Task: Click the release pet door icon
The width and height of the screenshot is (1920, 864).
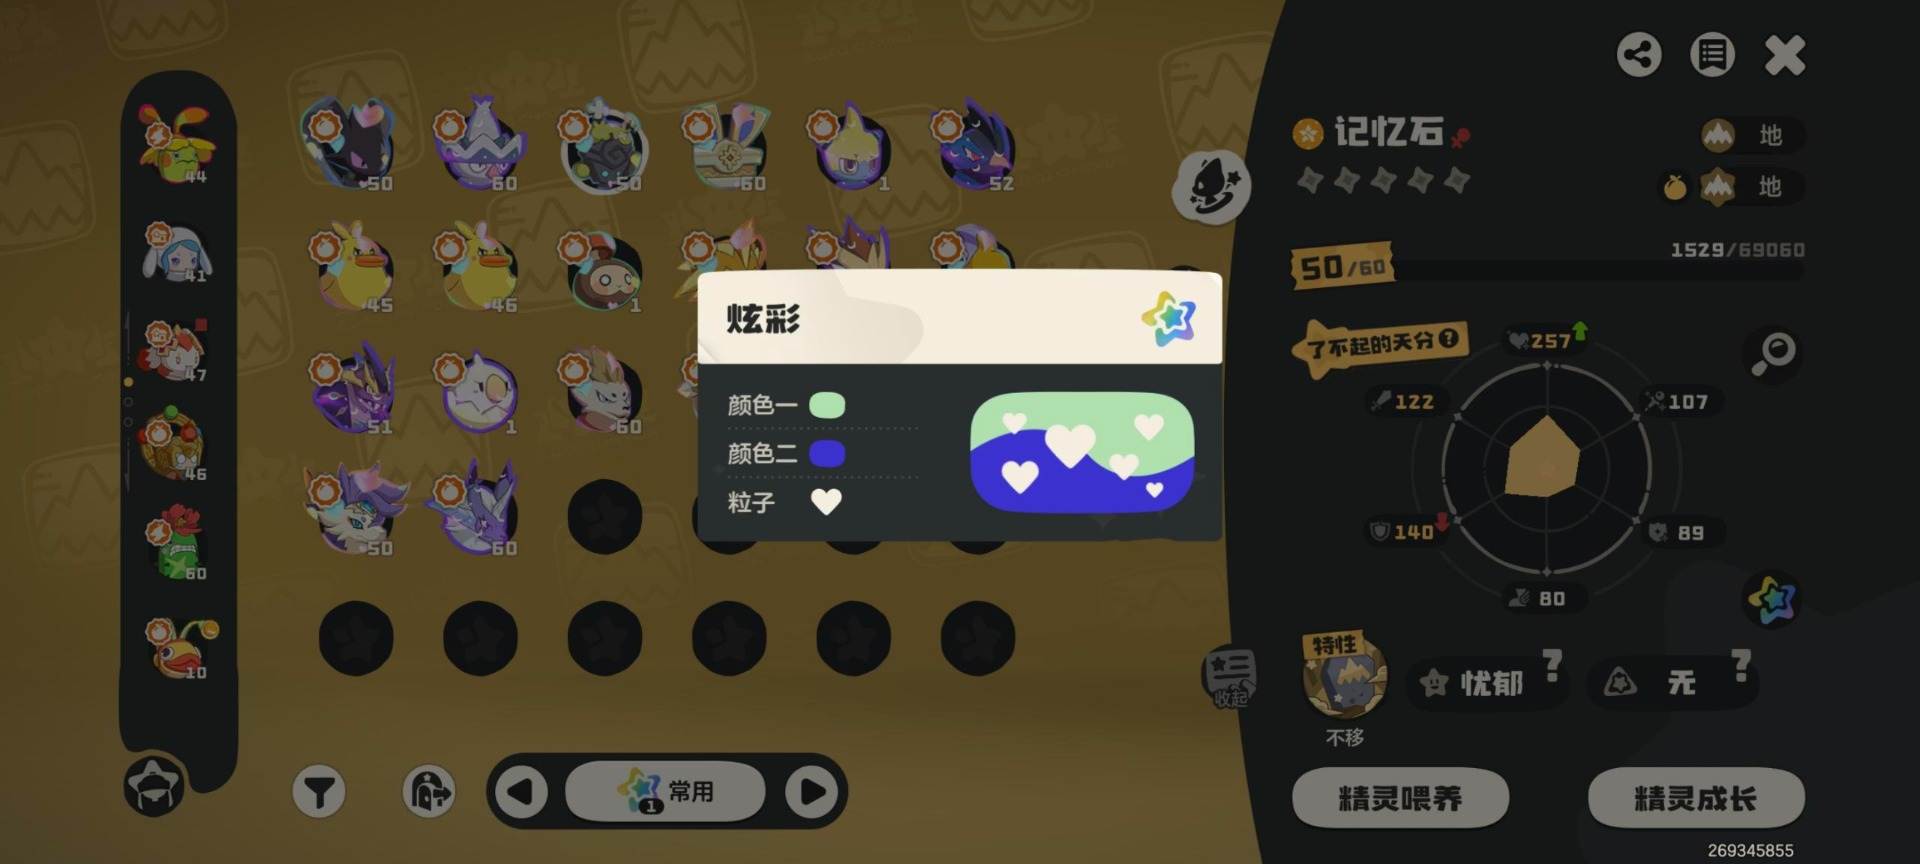Action: [429, 793]
